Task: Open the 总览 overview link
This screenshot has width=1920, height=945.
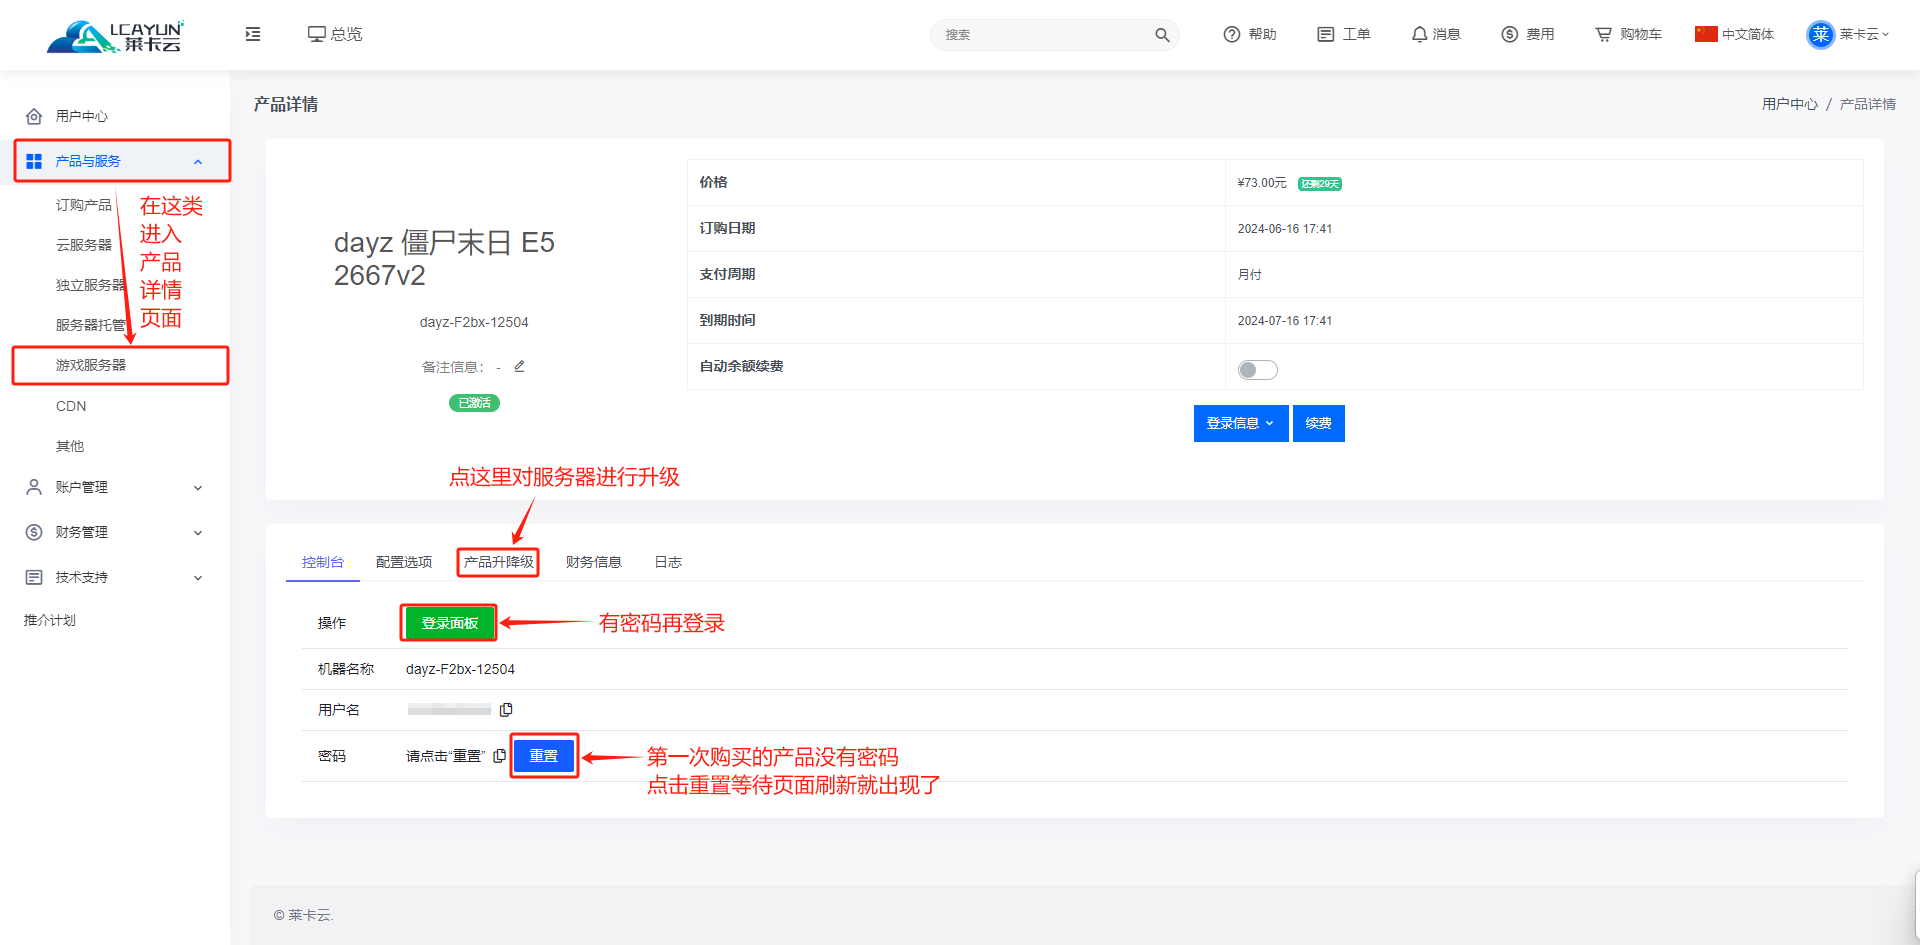Action: [335, 34]
